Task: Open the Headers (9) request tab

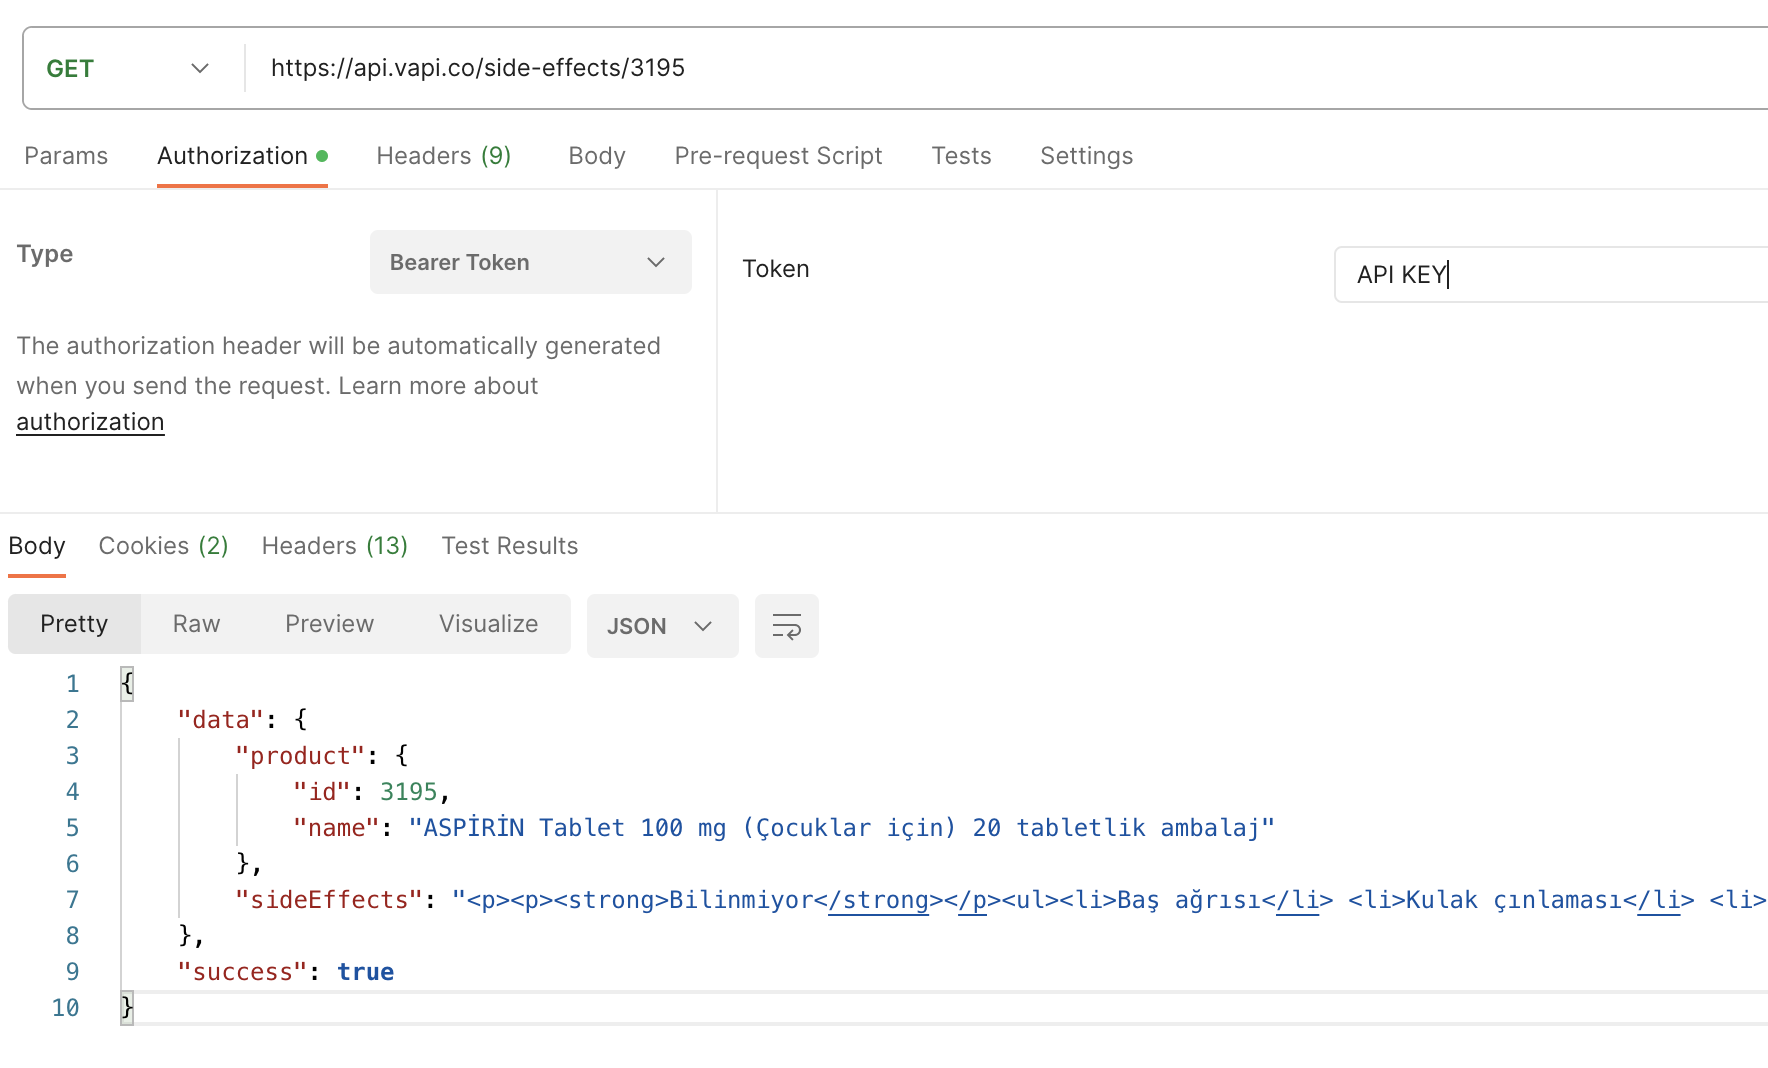Action: (x=444, y=156)
